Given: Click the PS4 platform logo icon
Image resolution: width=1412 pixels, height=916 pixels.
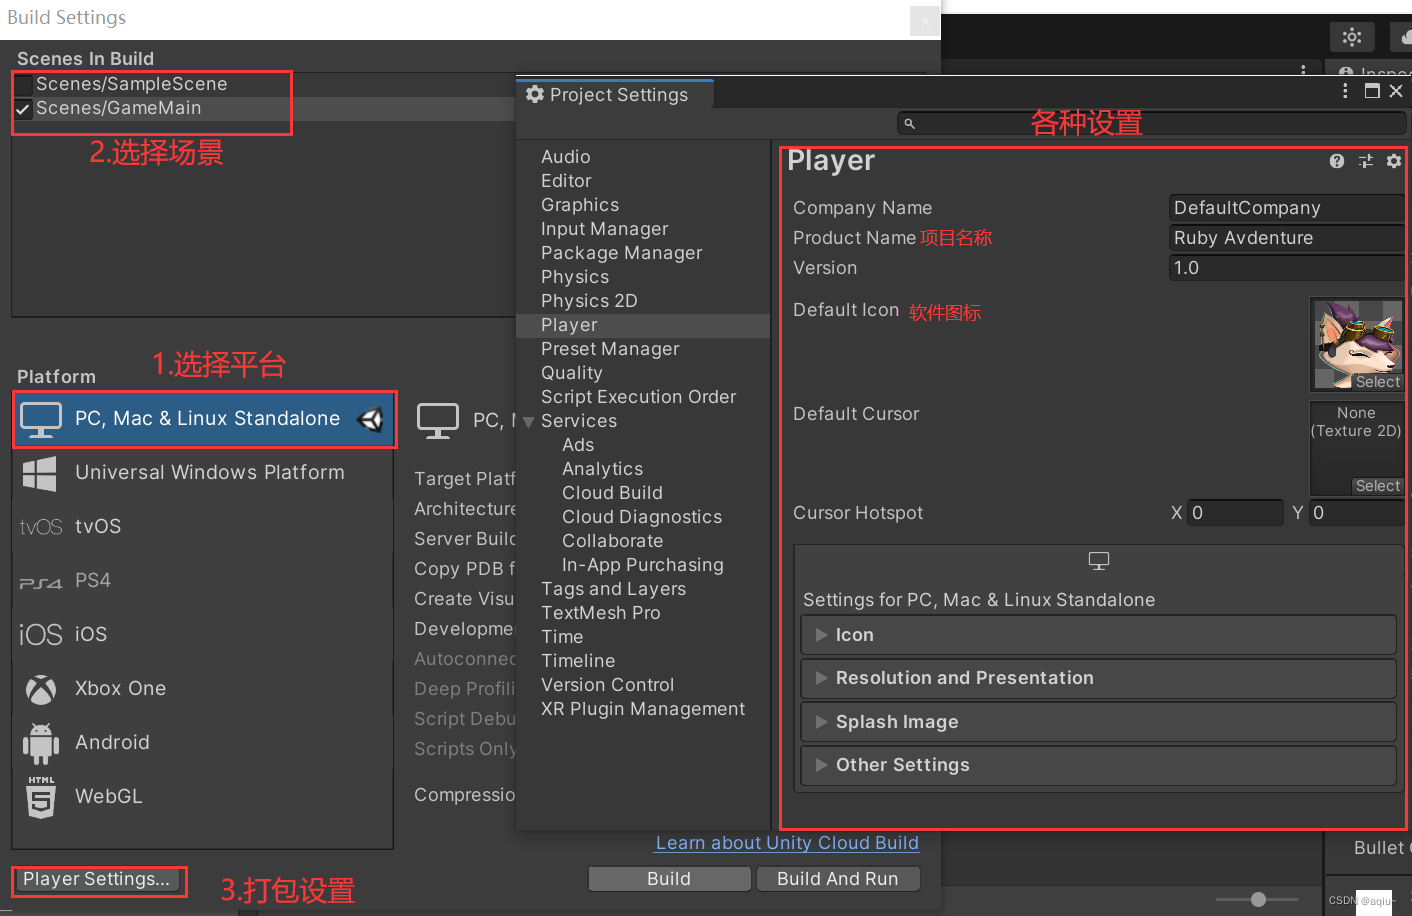Looking at the screenshot, I should tap(41, 582).
